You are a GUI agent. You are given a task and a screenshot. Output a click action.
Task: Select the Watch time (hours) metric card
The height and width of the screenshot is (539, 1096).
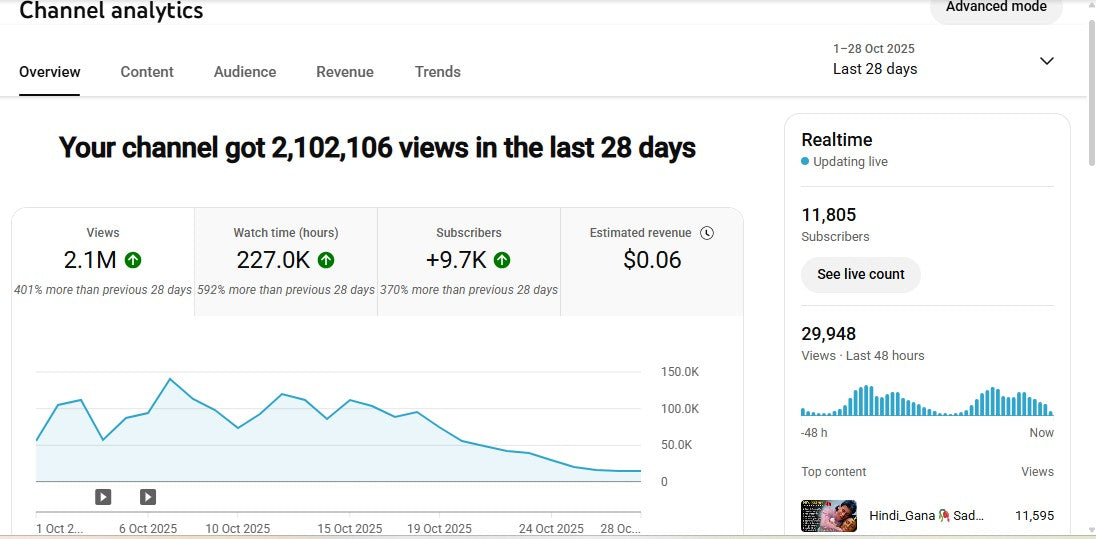click(x=285, y=262)
